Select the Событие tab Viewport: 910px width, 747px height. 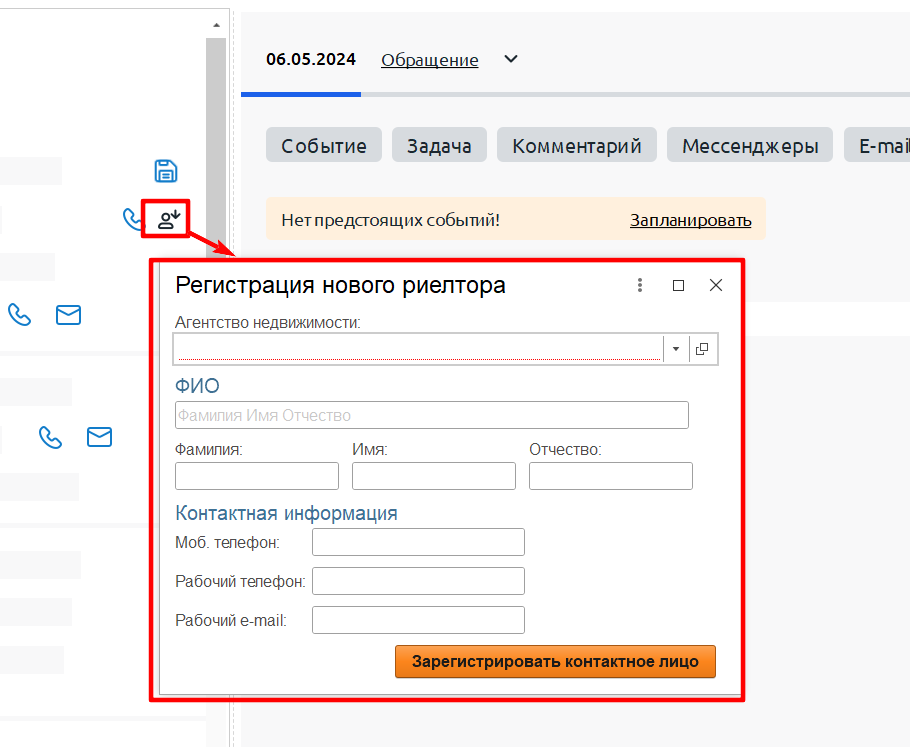(324, 146)
